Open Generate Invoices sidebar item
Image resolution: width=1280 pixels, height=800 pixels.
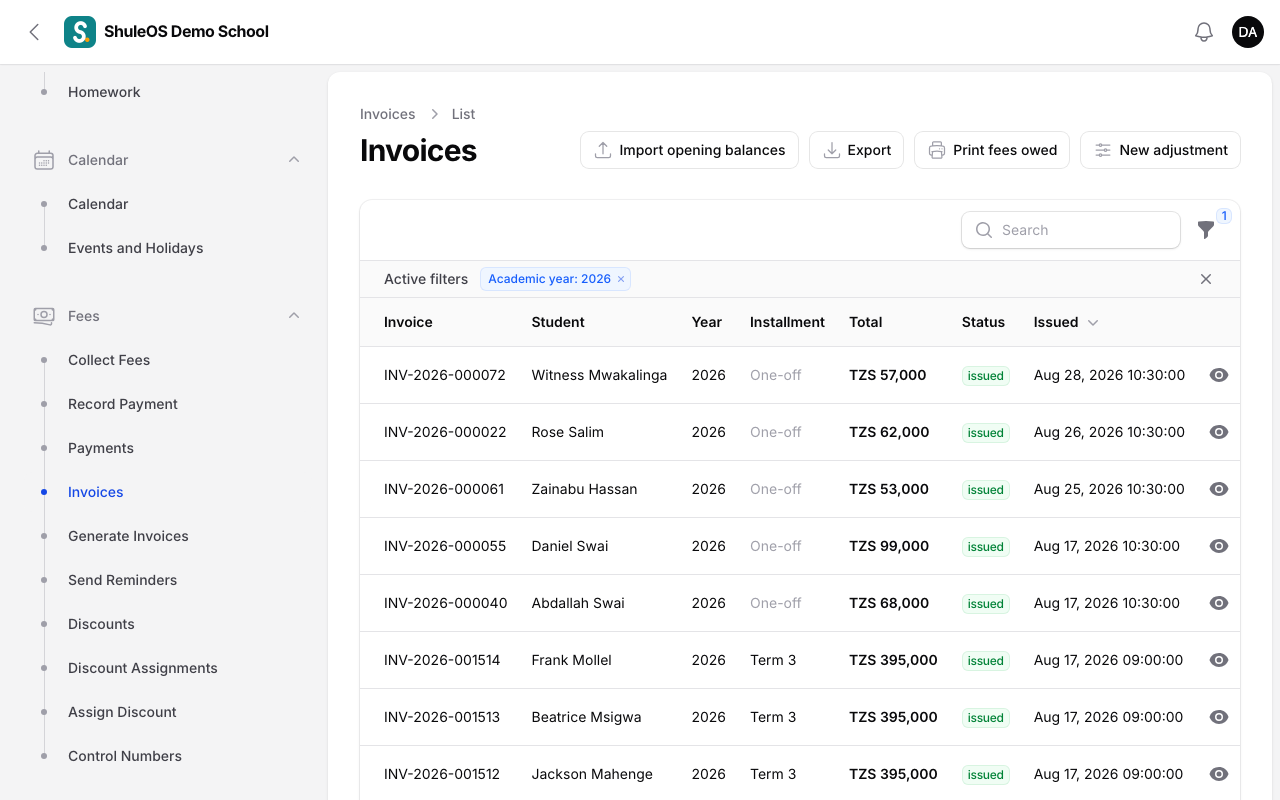tap(128, 536)
